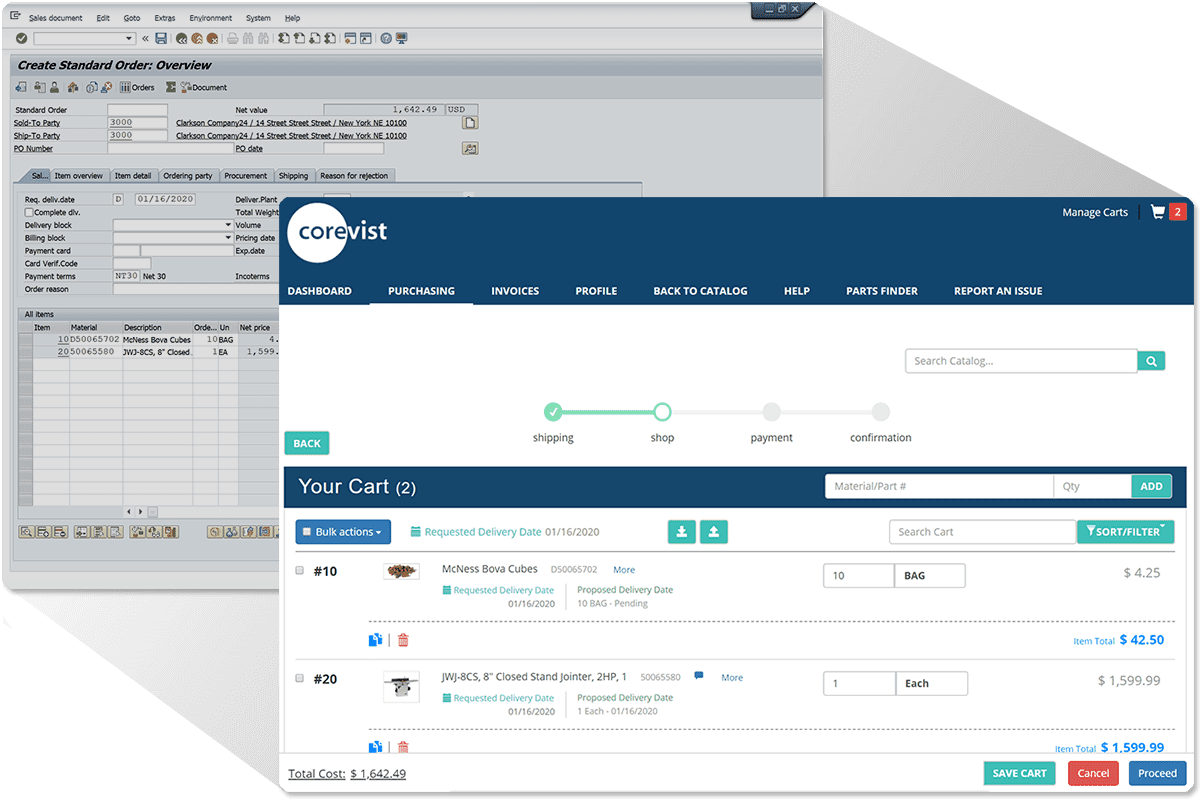Switch to the INVOICES tab

[515, 291]
